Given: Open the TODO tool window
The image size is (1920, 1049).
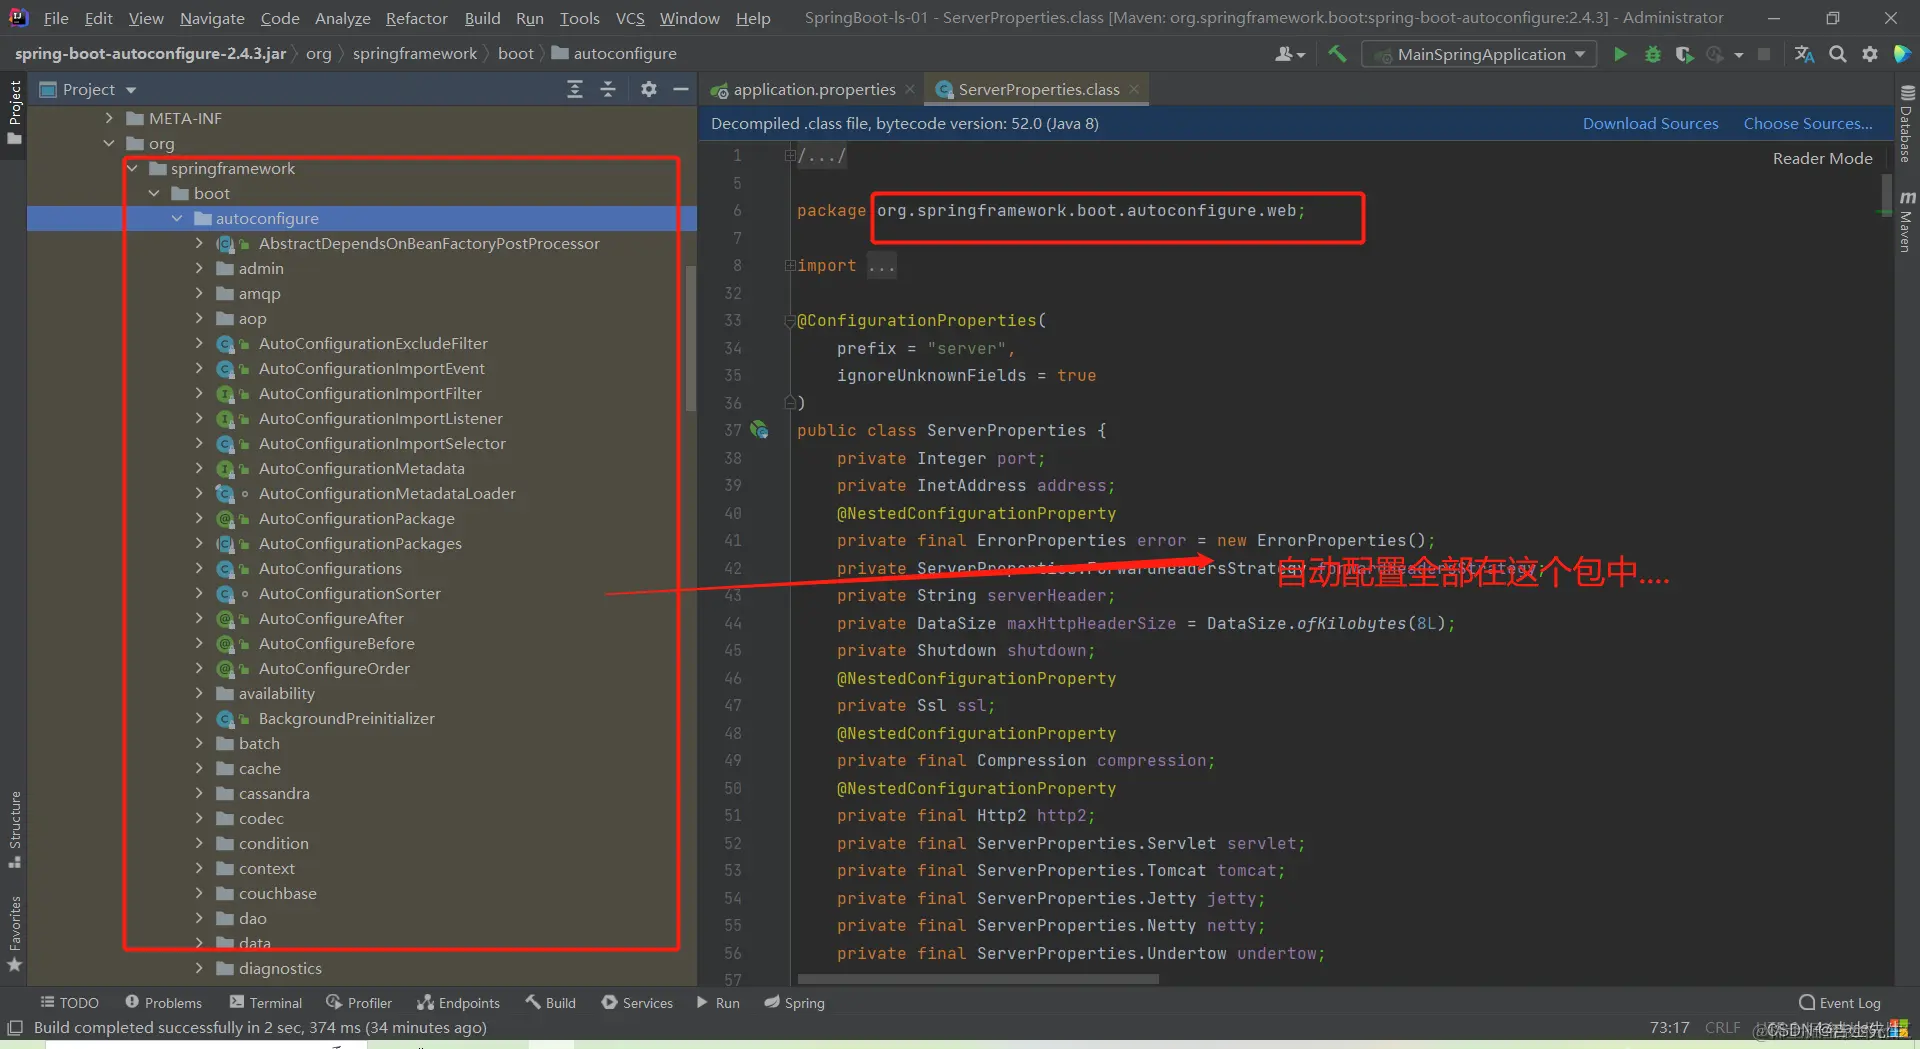Looking at the screenshot, I should click(x=70, y=1003).
